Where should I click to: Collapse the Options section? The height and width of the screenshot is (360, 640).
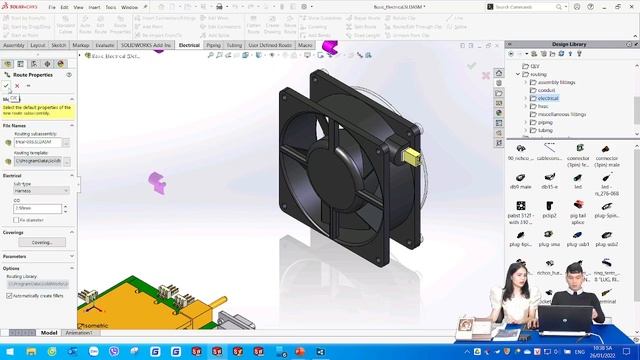[x=72, y=268]
